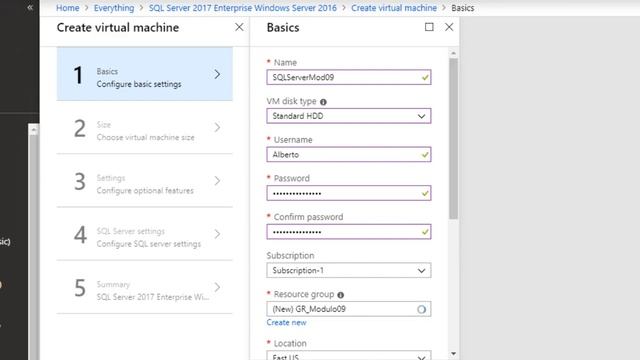The image size is (640, 360).
Task: Click the Basics blade scrollbar up arrow
Action: [x=453, y=53]
